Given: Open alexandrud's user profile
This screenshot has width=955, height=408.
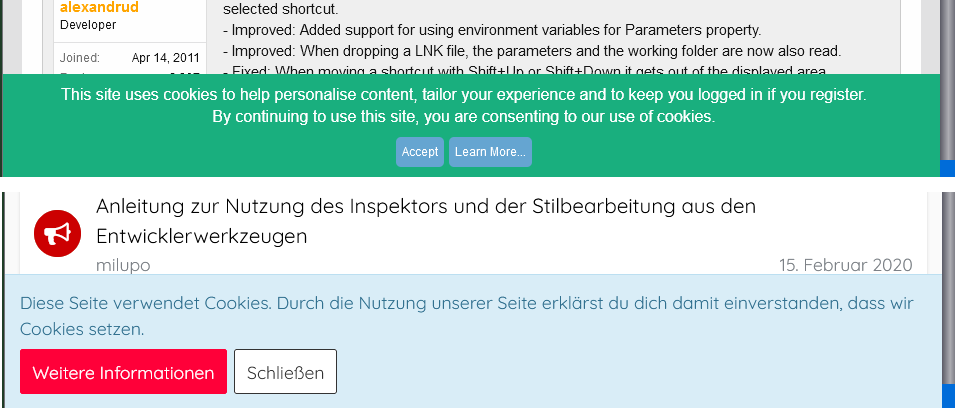Looking at the screenshot, I should click(x=99, y=7).
